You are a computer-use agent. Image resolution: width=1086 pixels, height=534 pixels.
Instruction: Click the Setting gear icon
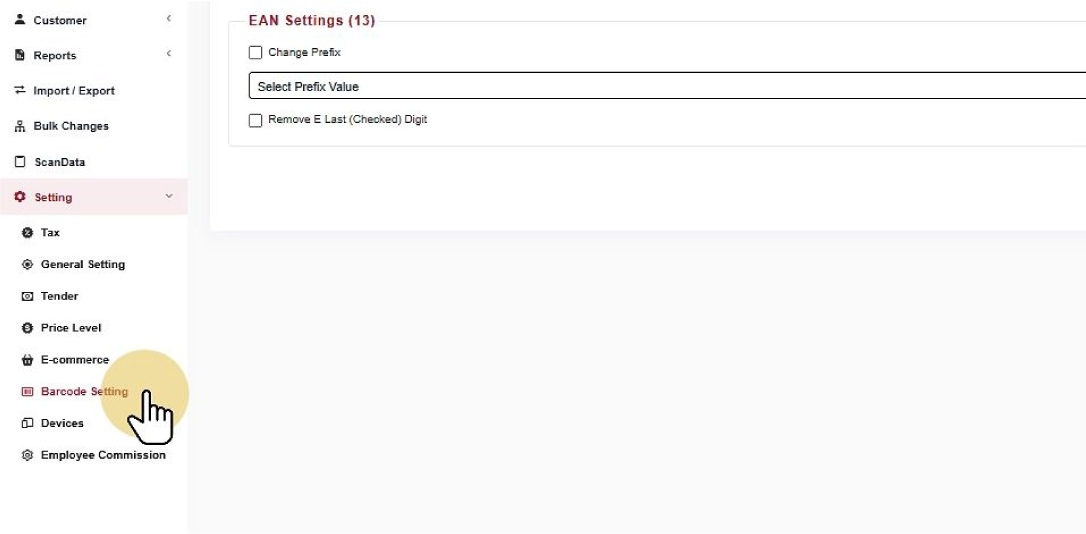tap(19, 197)
